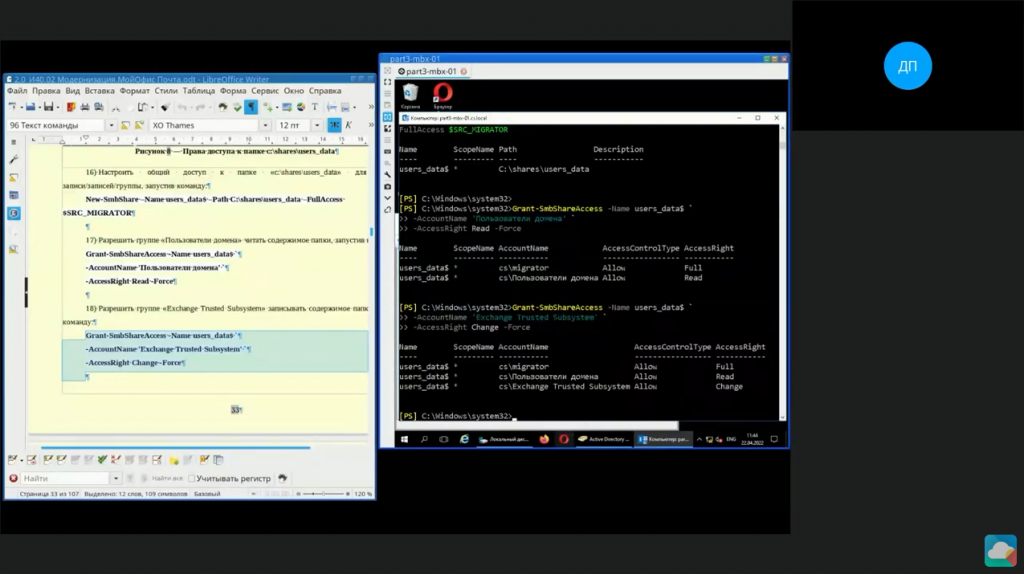
Task: Open the sidebar Gallery icon
Action: coord(14,195)
